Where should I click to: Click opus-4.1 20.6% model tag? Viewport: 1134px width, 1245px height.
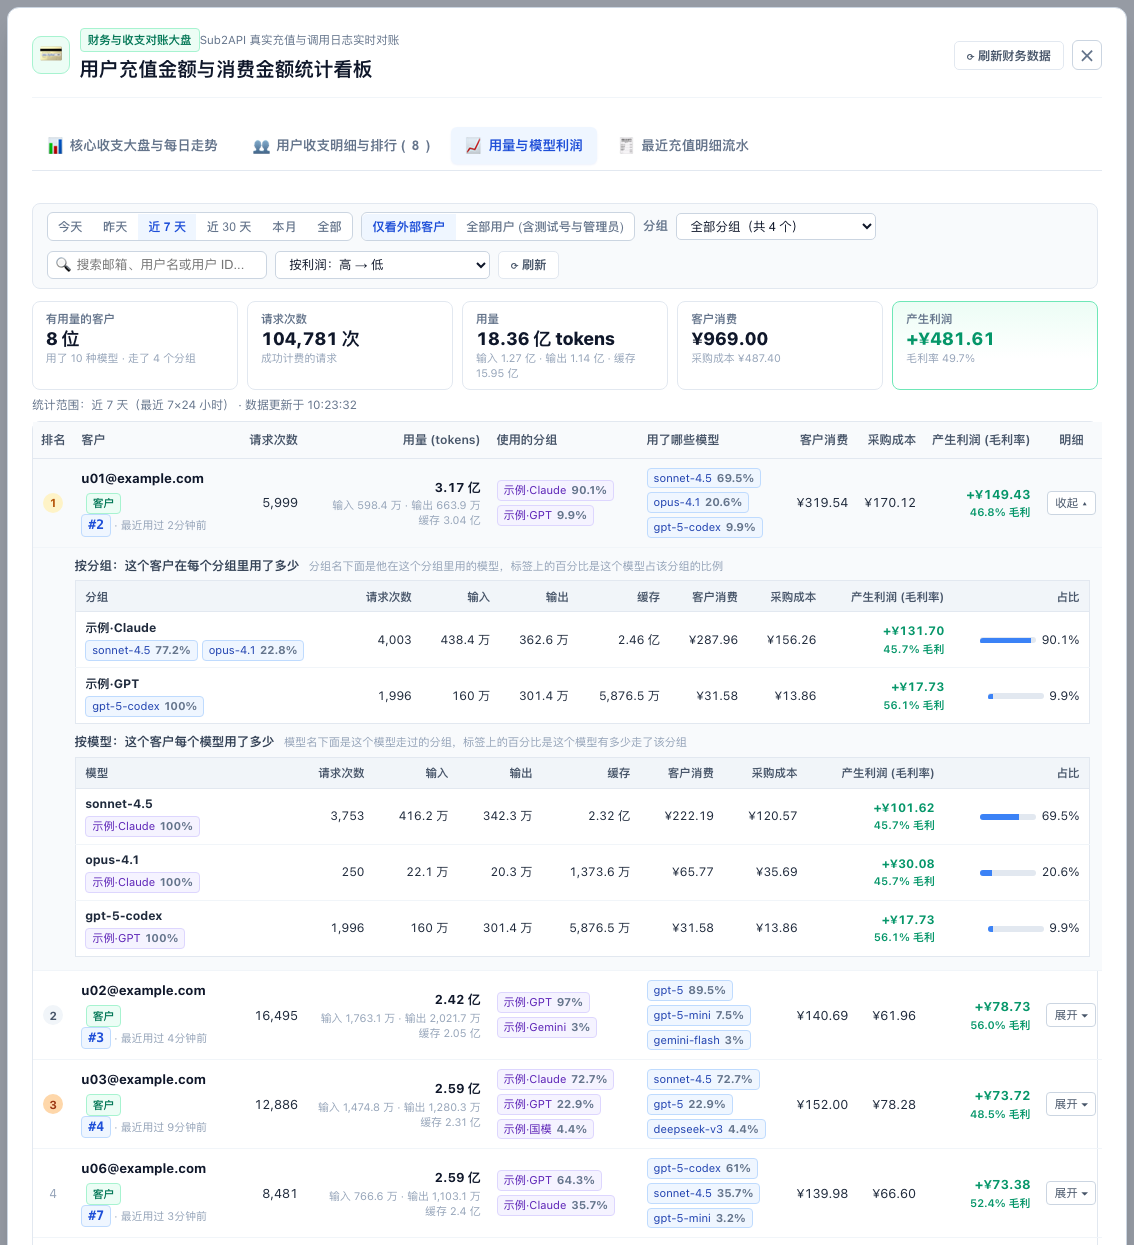(x=698, y=502)
